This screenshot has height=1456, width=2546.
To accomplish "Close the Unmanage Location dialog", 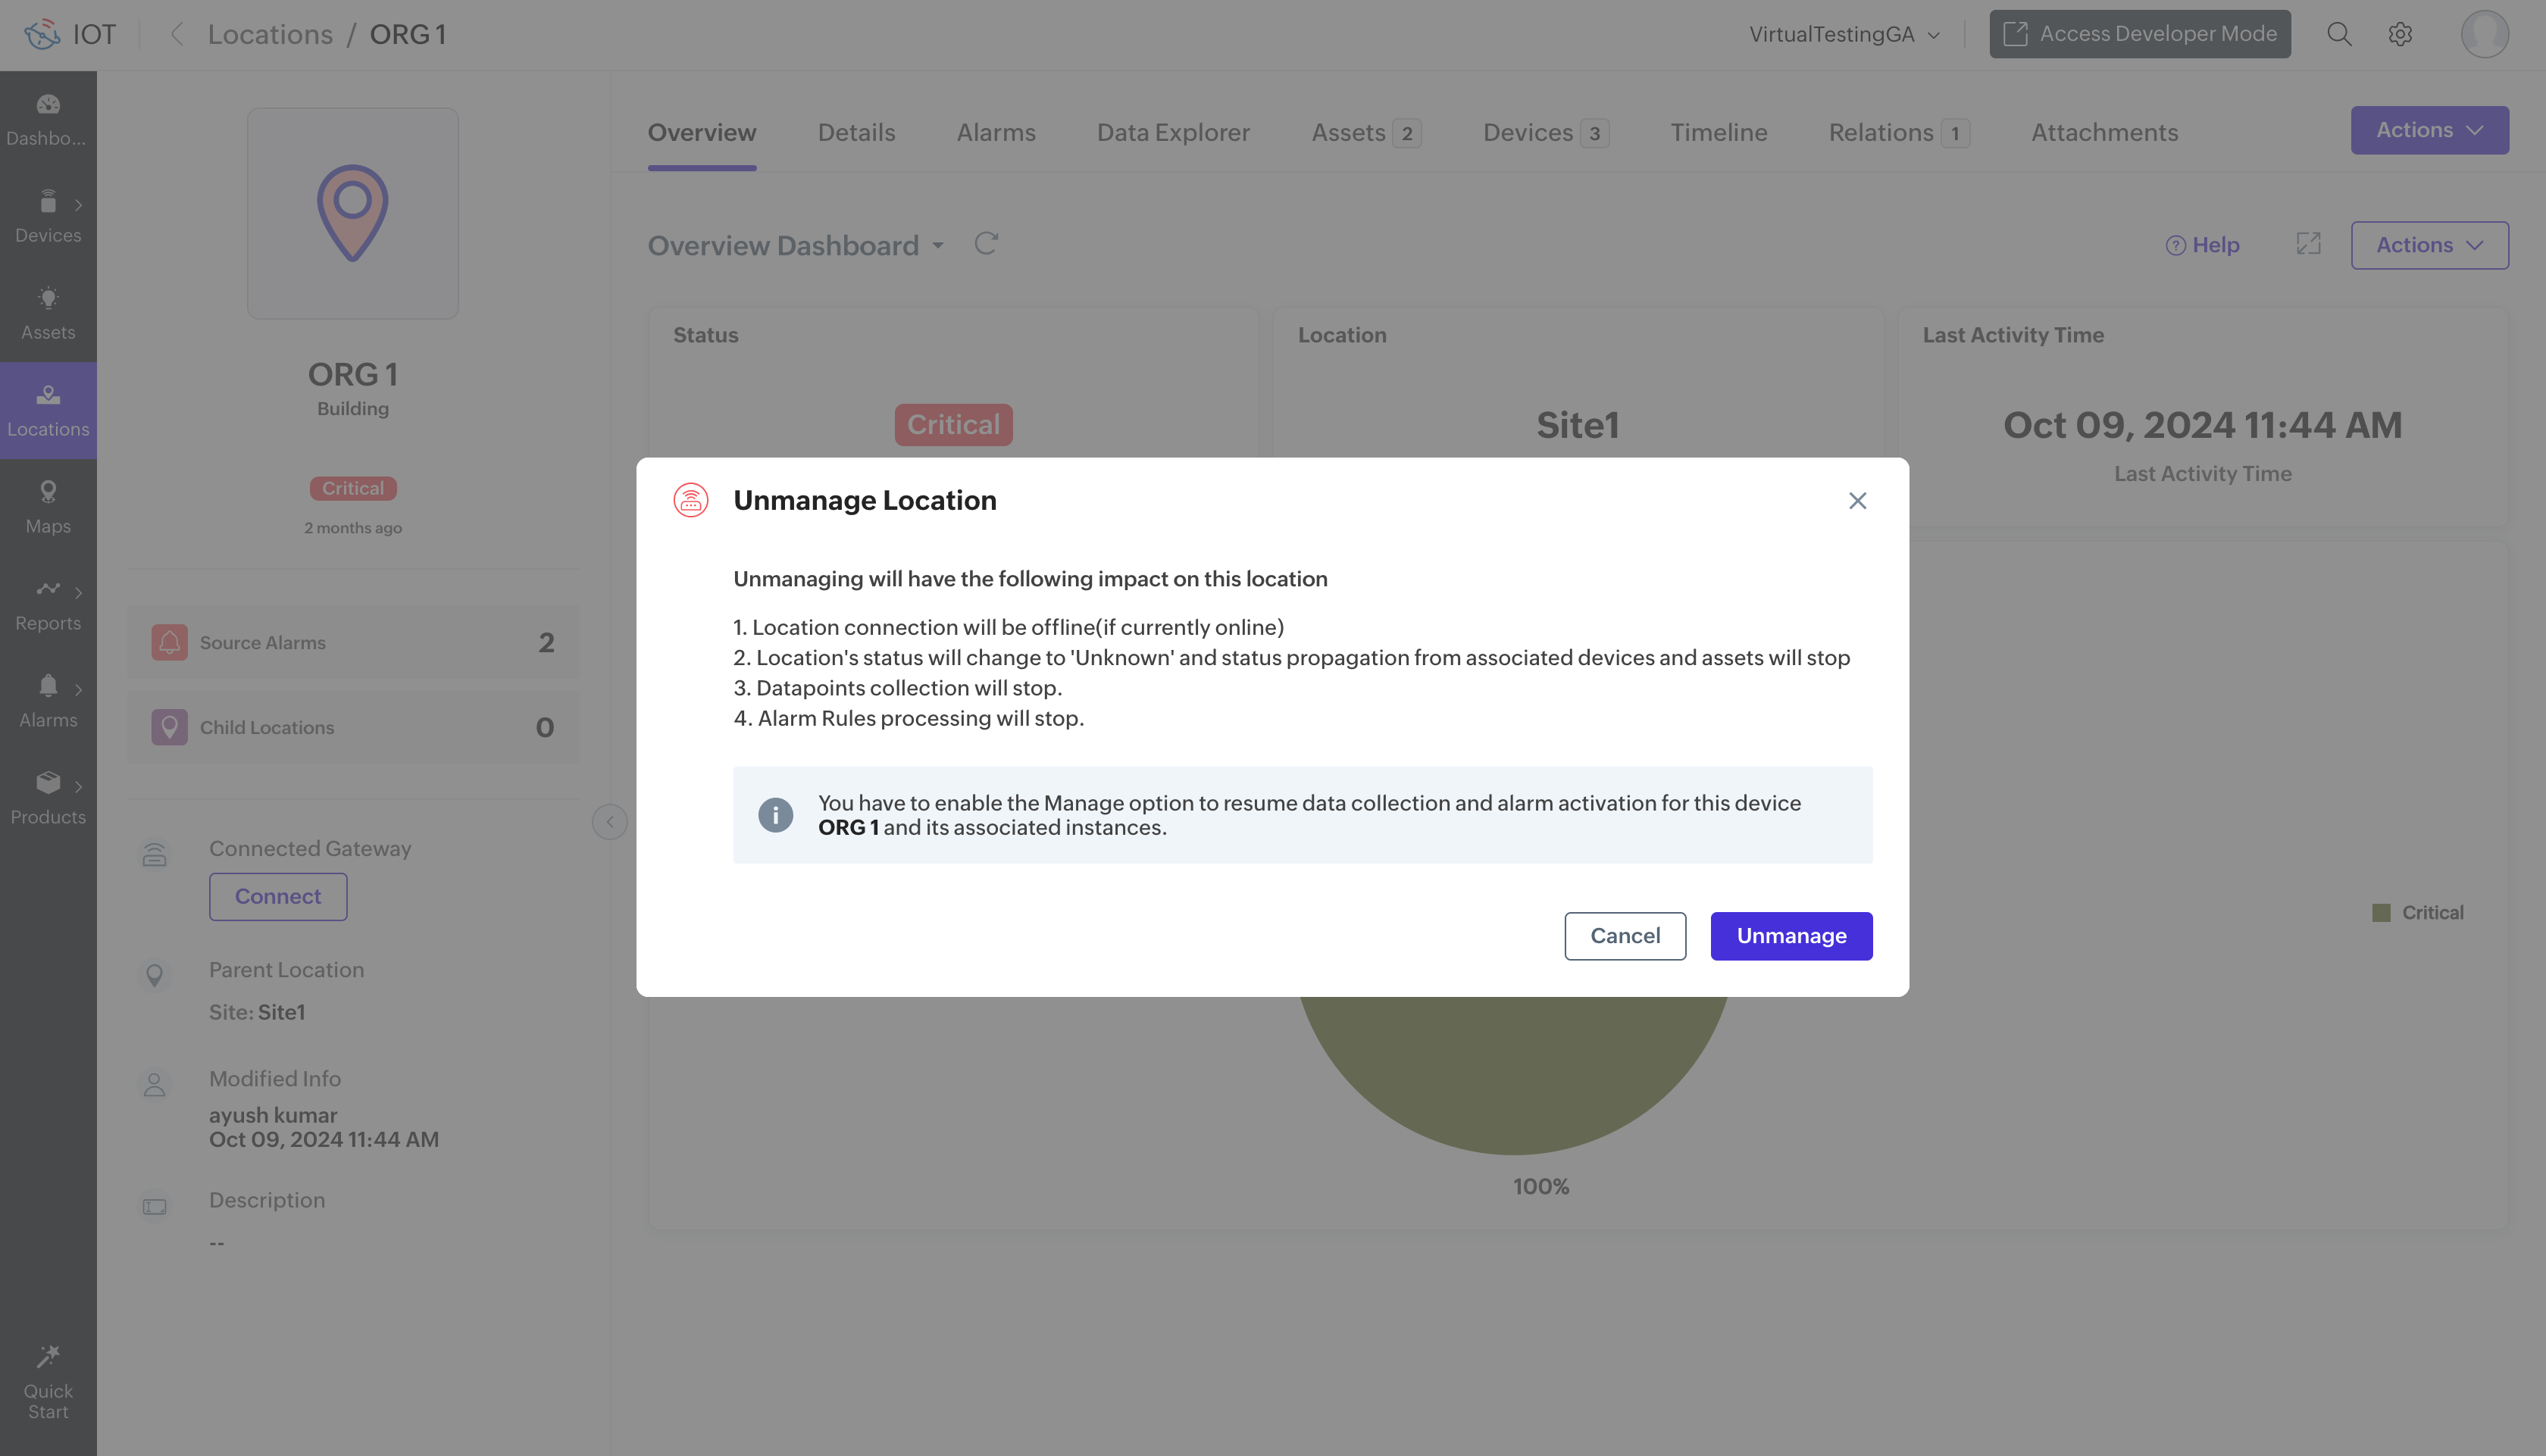I will [x=1857, y=500].
